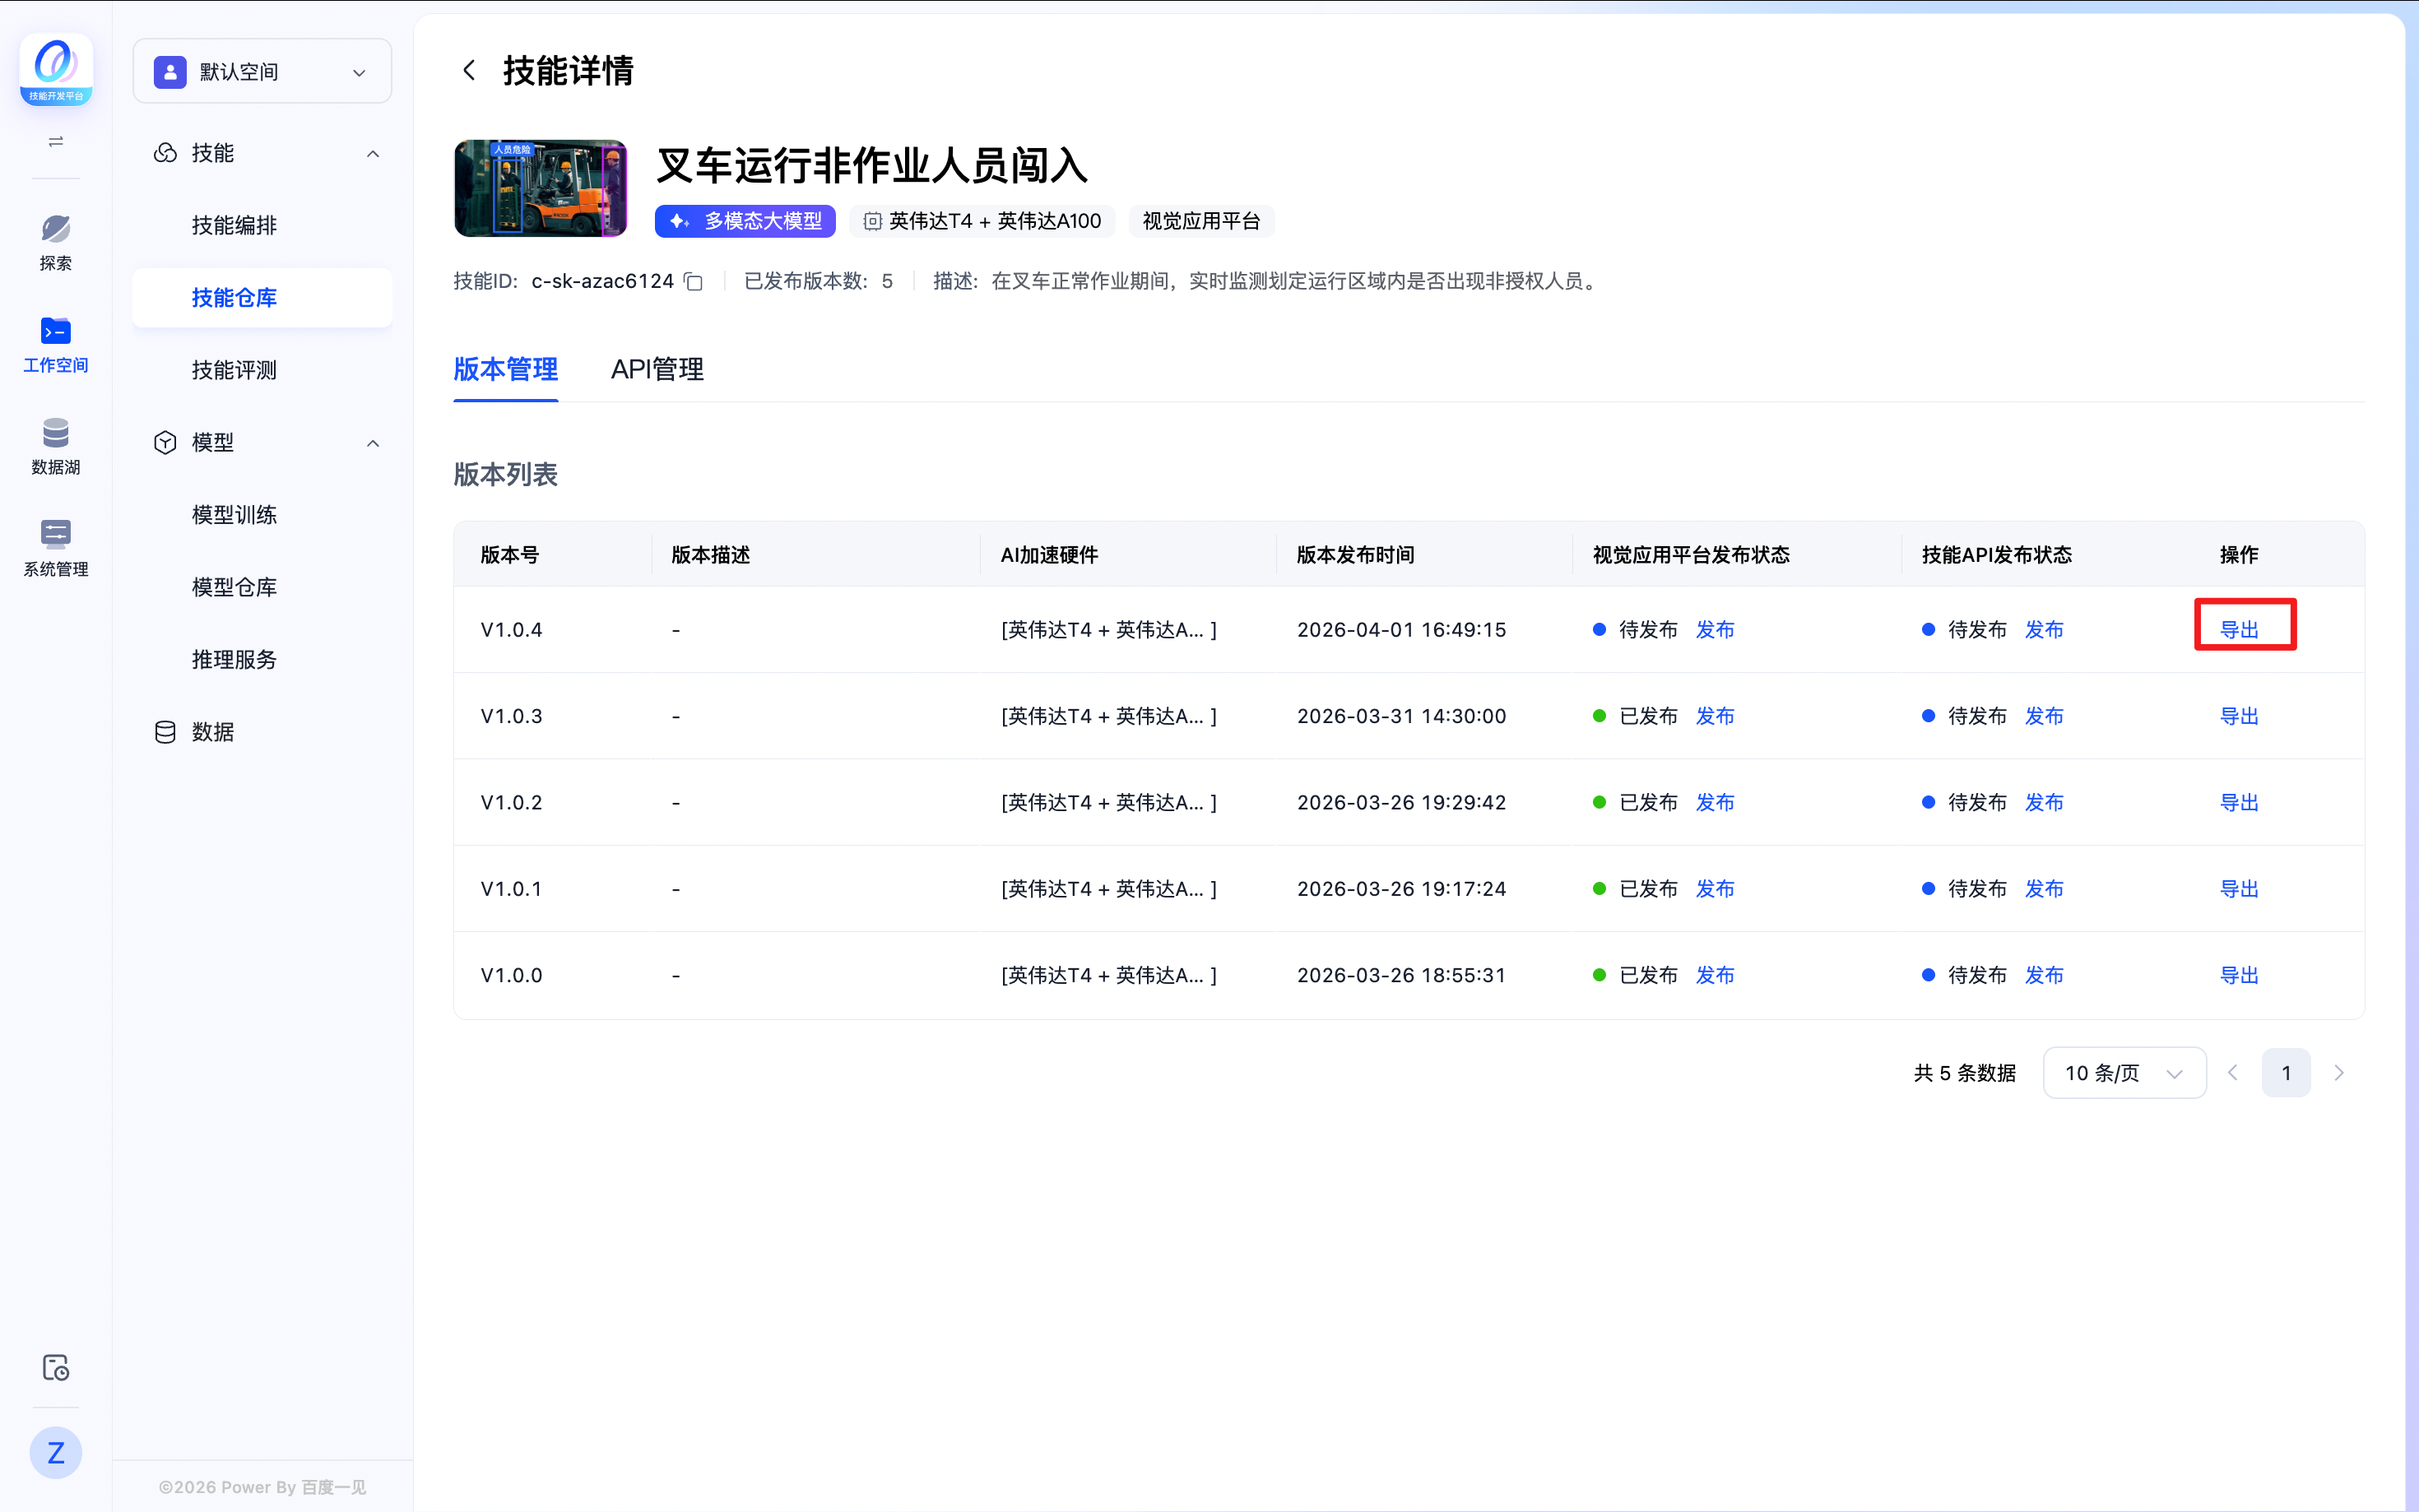Publish V1.0.4 skill API
Screen dimensions: 2419x1512
pos(2044,630)
